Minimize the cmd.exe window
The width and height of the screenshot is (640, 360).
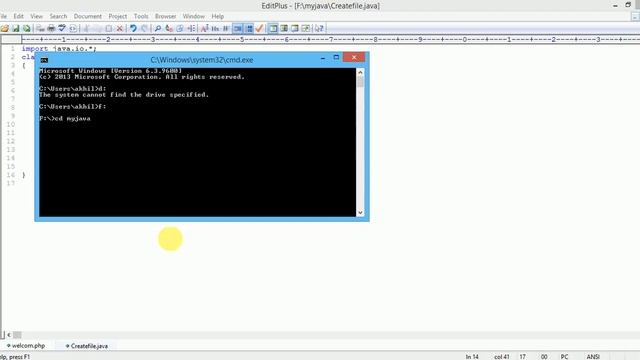point(323,58)
